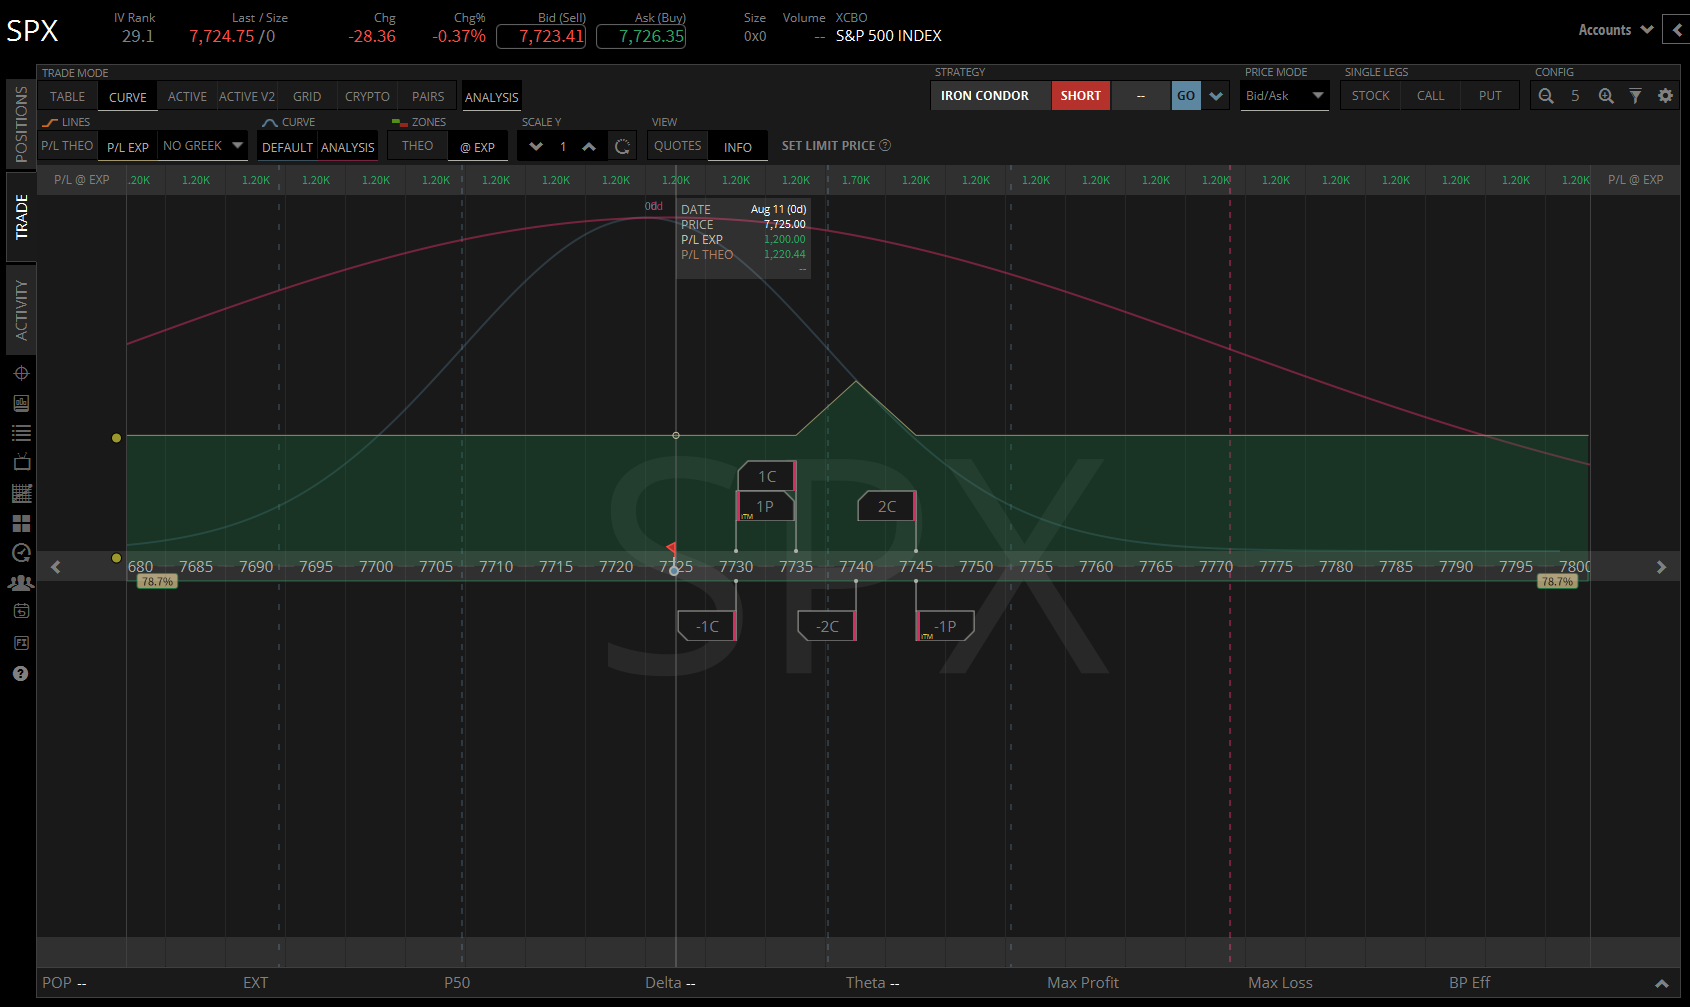The image size is (1690, 1007).
Task: Click the -1P short put leg marker
Action: click(945, 626)
